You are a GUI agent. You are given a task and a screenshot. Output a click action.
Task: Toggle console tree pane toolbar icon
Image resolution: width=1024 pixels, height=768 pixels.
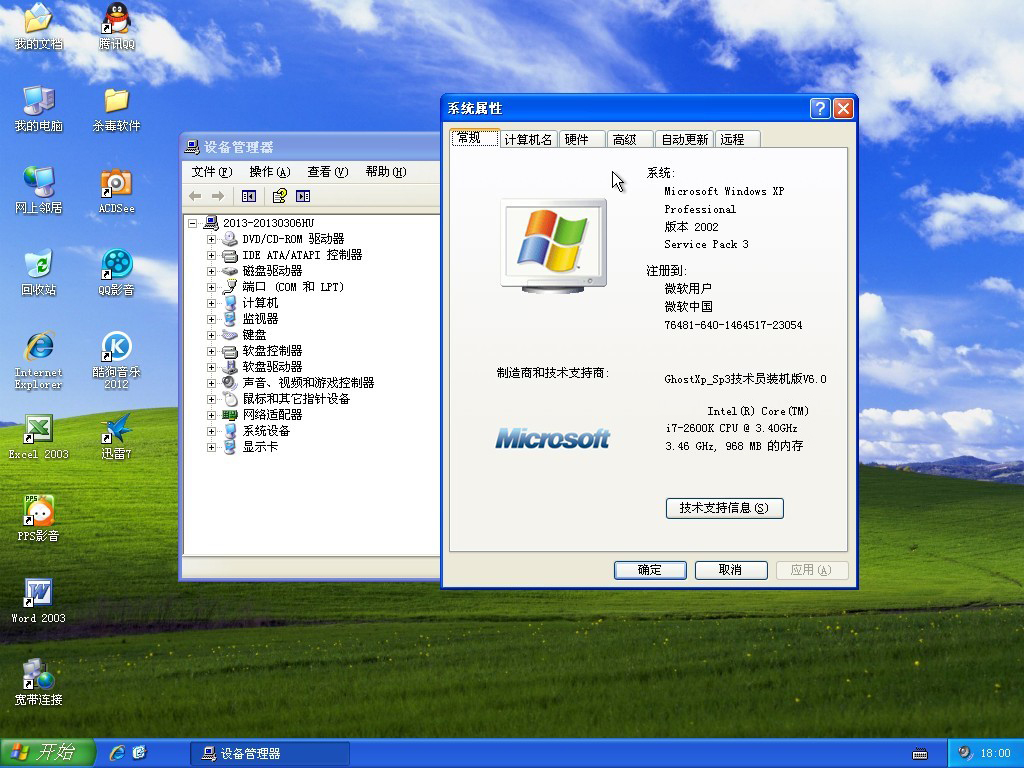pos(249,196)
